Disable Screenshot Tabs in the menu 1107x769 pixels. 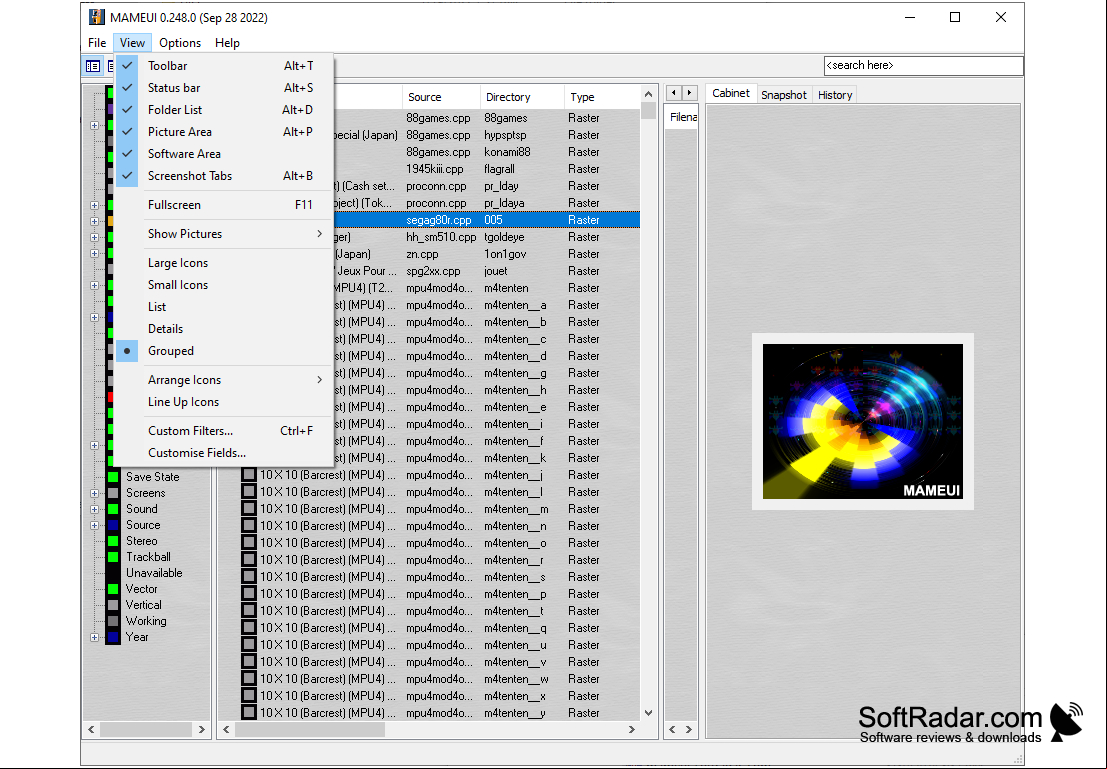point(224,175)
